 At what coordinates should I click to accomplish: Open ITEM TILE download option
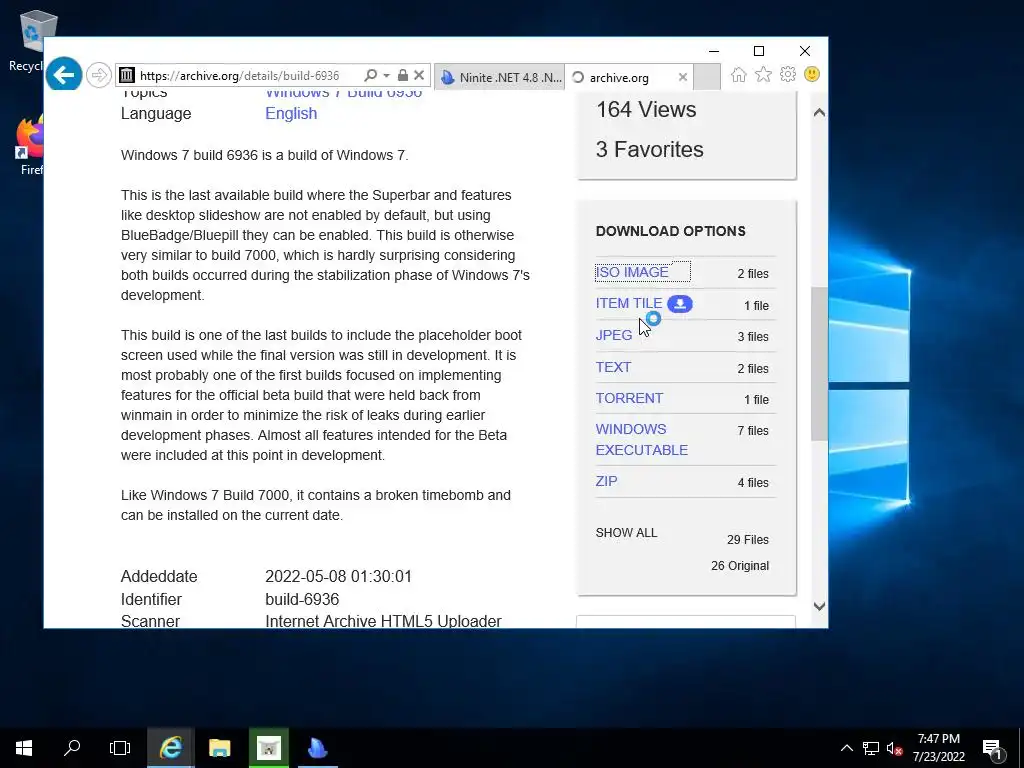629,303
